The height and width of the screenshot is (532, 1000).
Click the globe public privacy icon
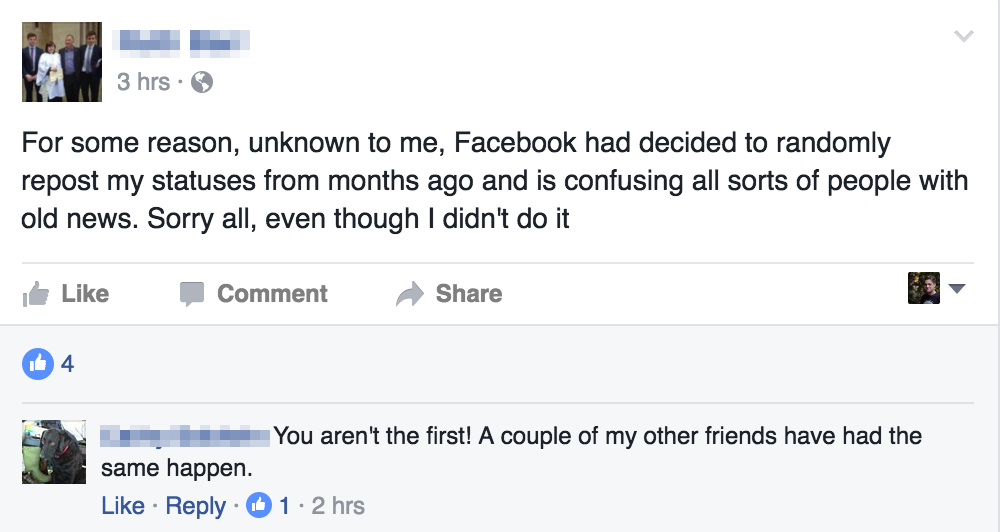[201, 82]
